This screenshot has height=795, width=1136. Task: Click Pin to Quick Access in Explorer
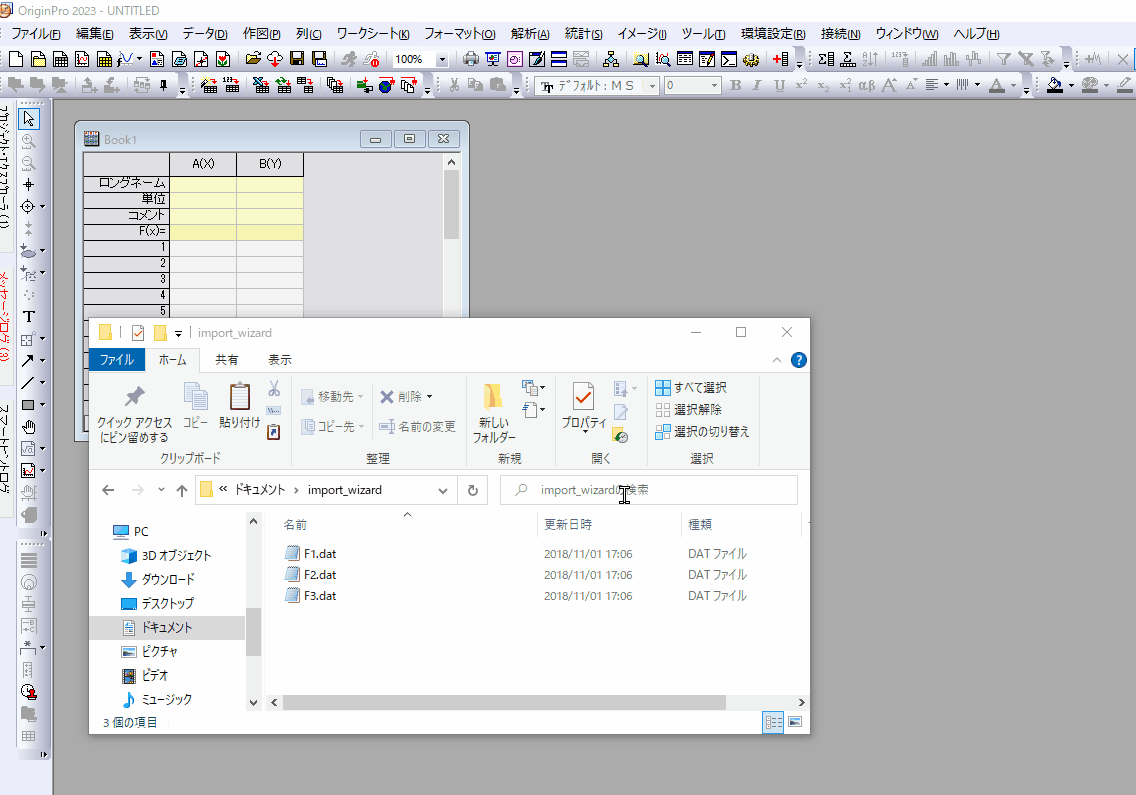(x=135, y=413)
